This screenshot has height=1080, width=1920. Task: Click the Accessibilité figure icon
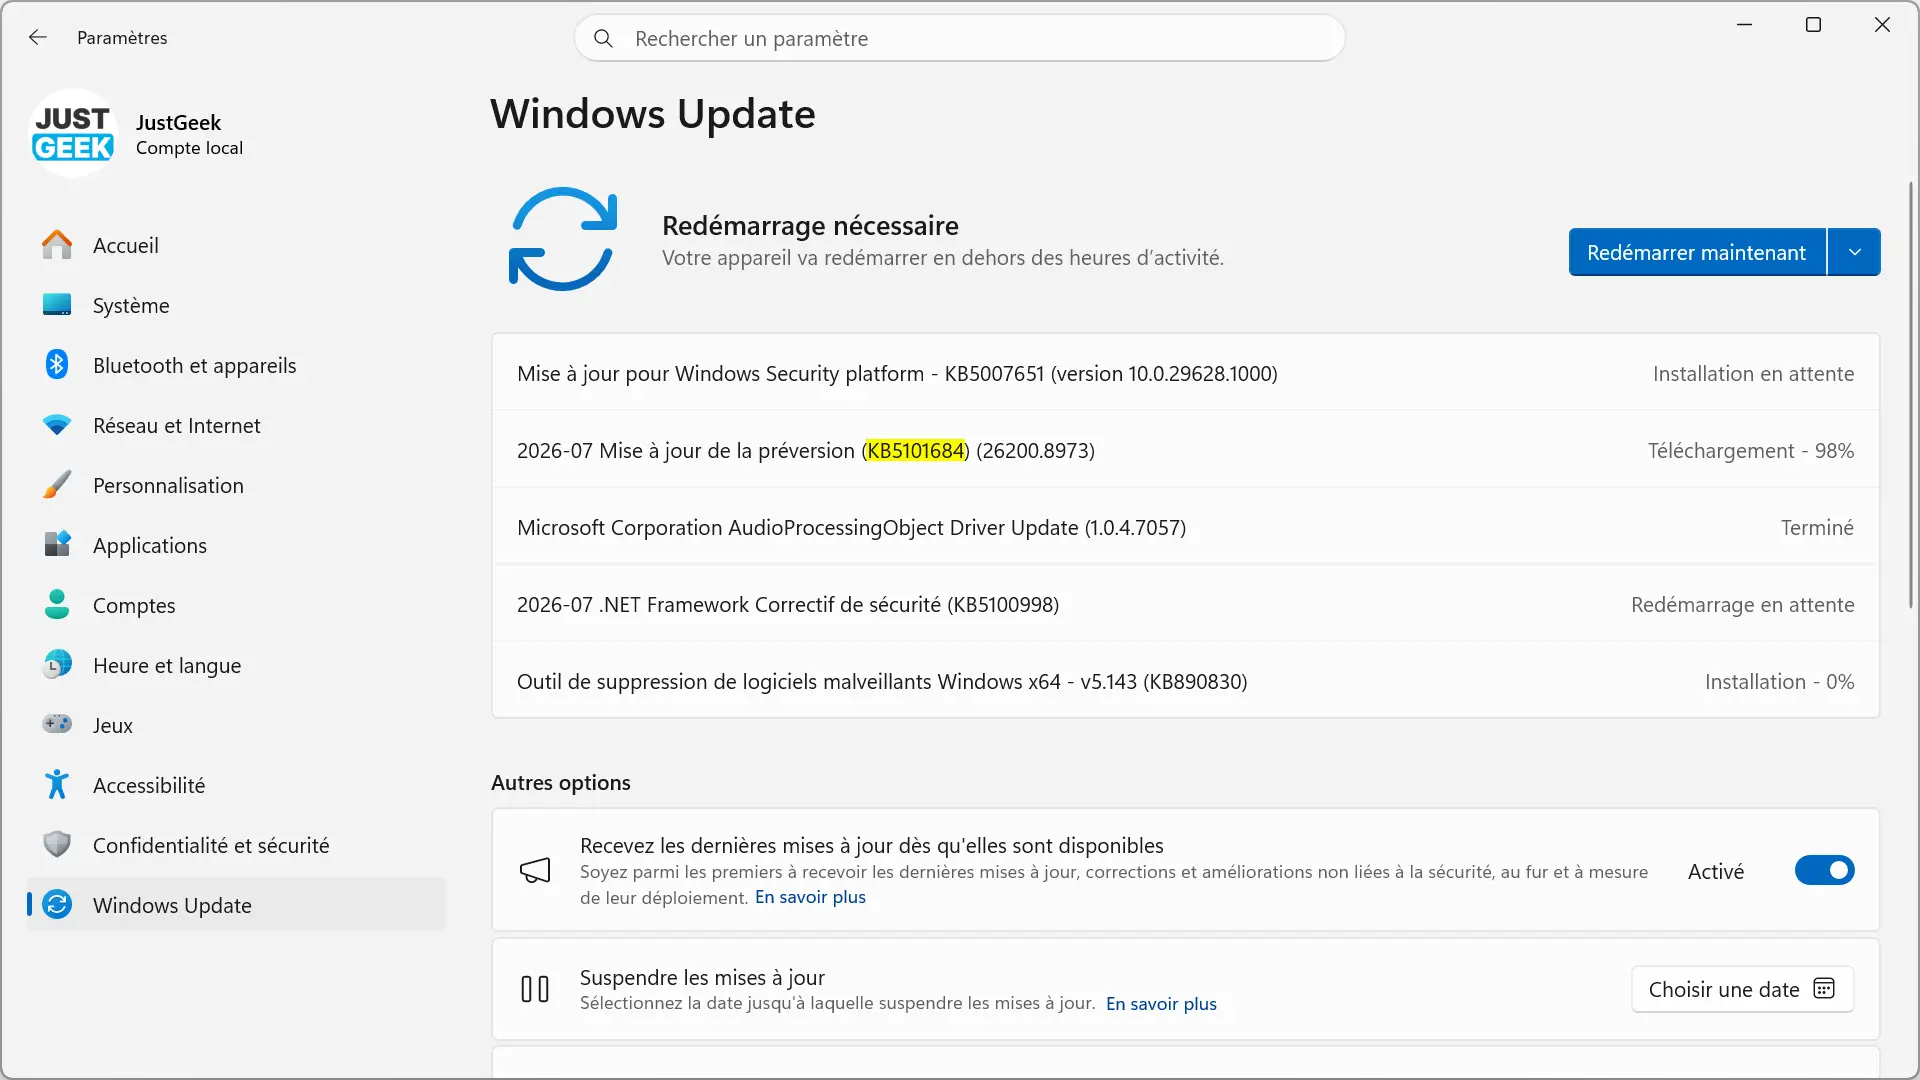[57, 785]
